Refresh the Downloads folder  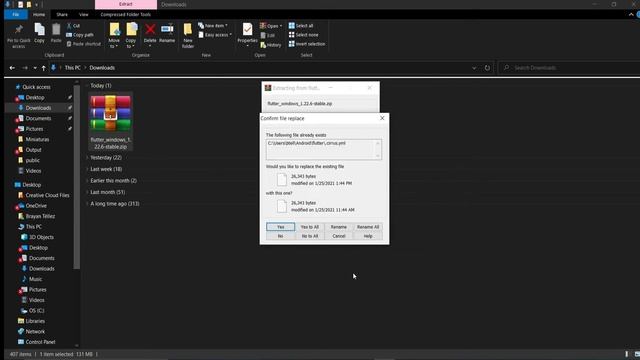tap(487, 68)
